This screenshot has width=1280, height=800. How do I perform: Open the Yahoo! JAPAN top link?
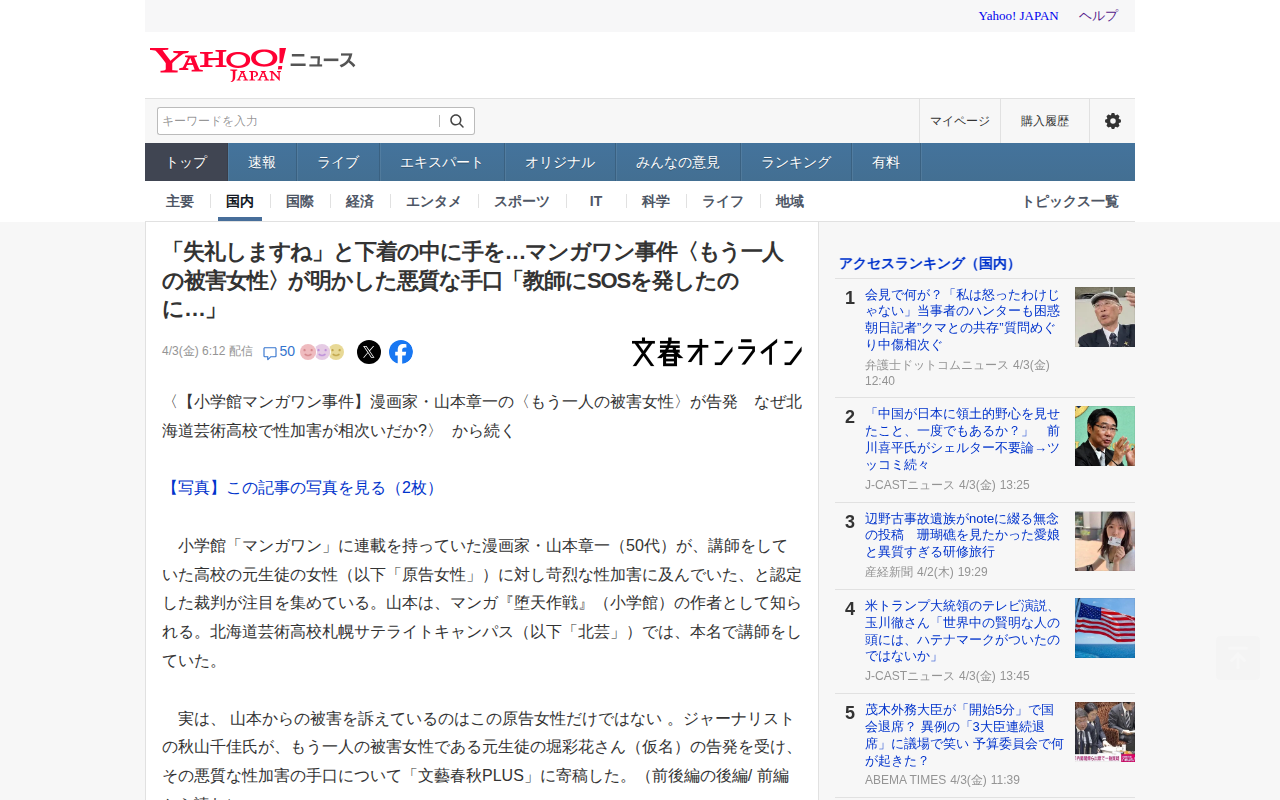(1018, 16)
